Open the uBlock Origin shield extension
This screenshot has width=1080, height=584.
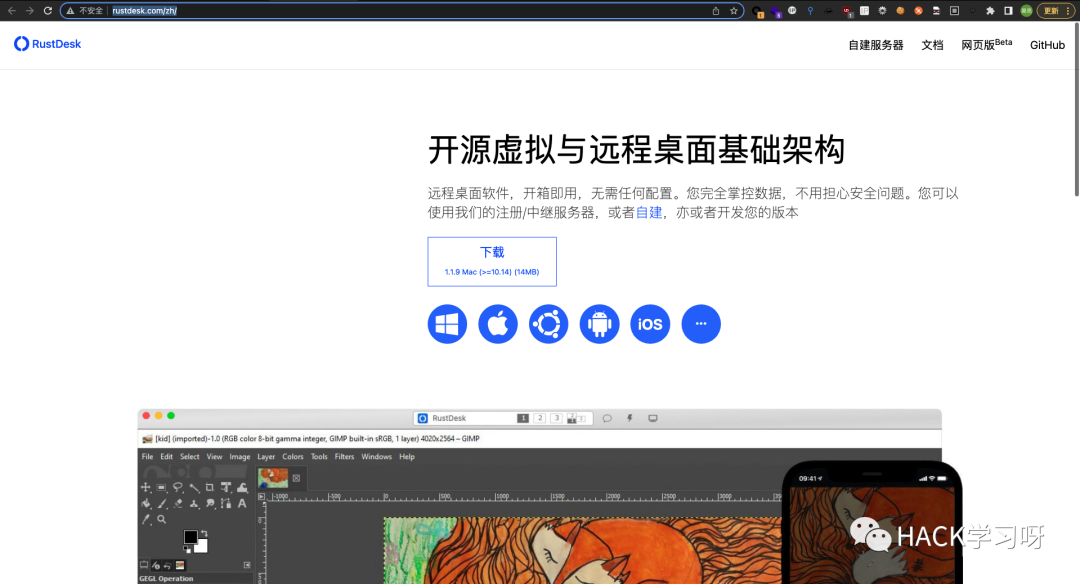point(847,11)
